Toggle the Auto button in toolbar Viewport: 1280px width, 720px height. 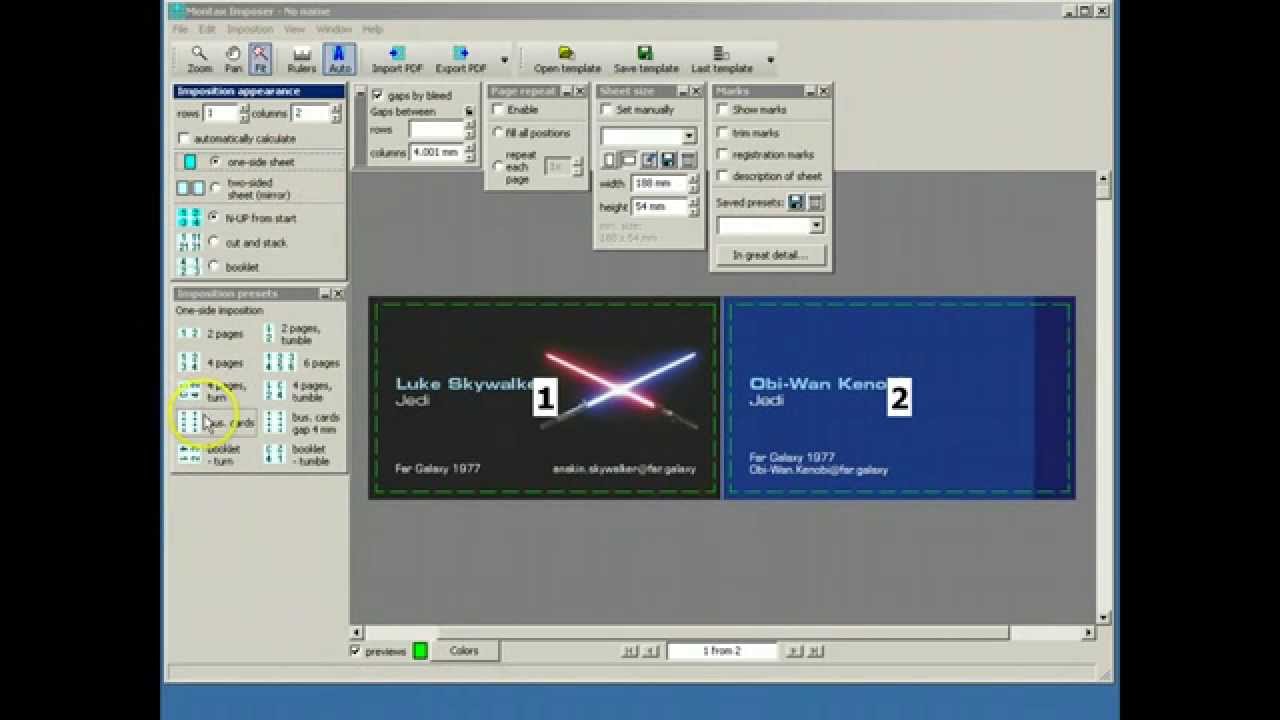(x=340, y=59)
